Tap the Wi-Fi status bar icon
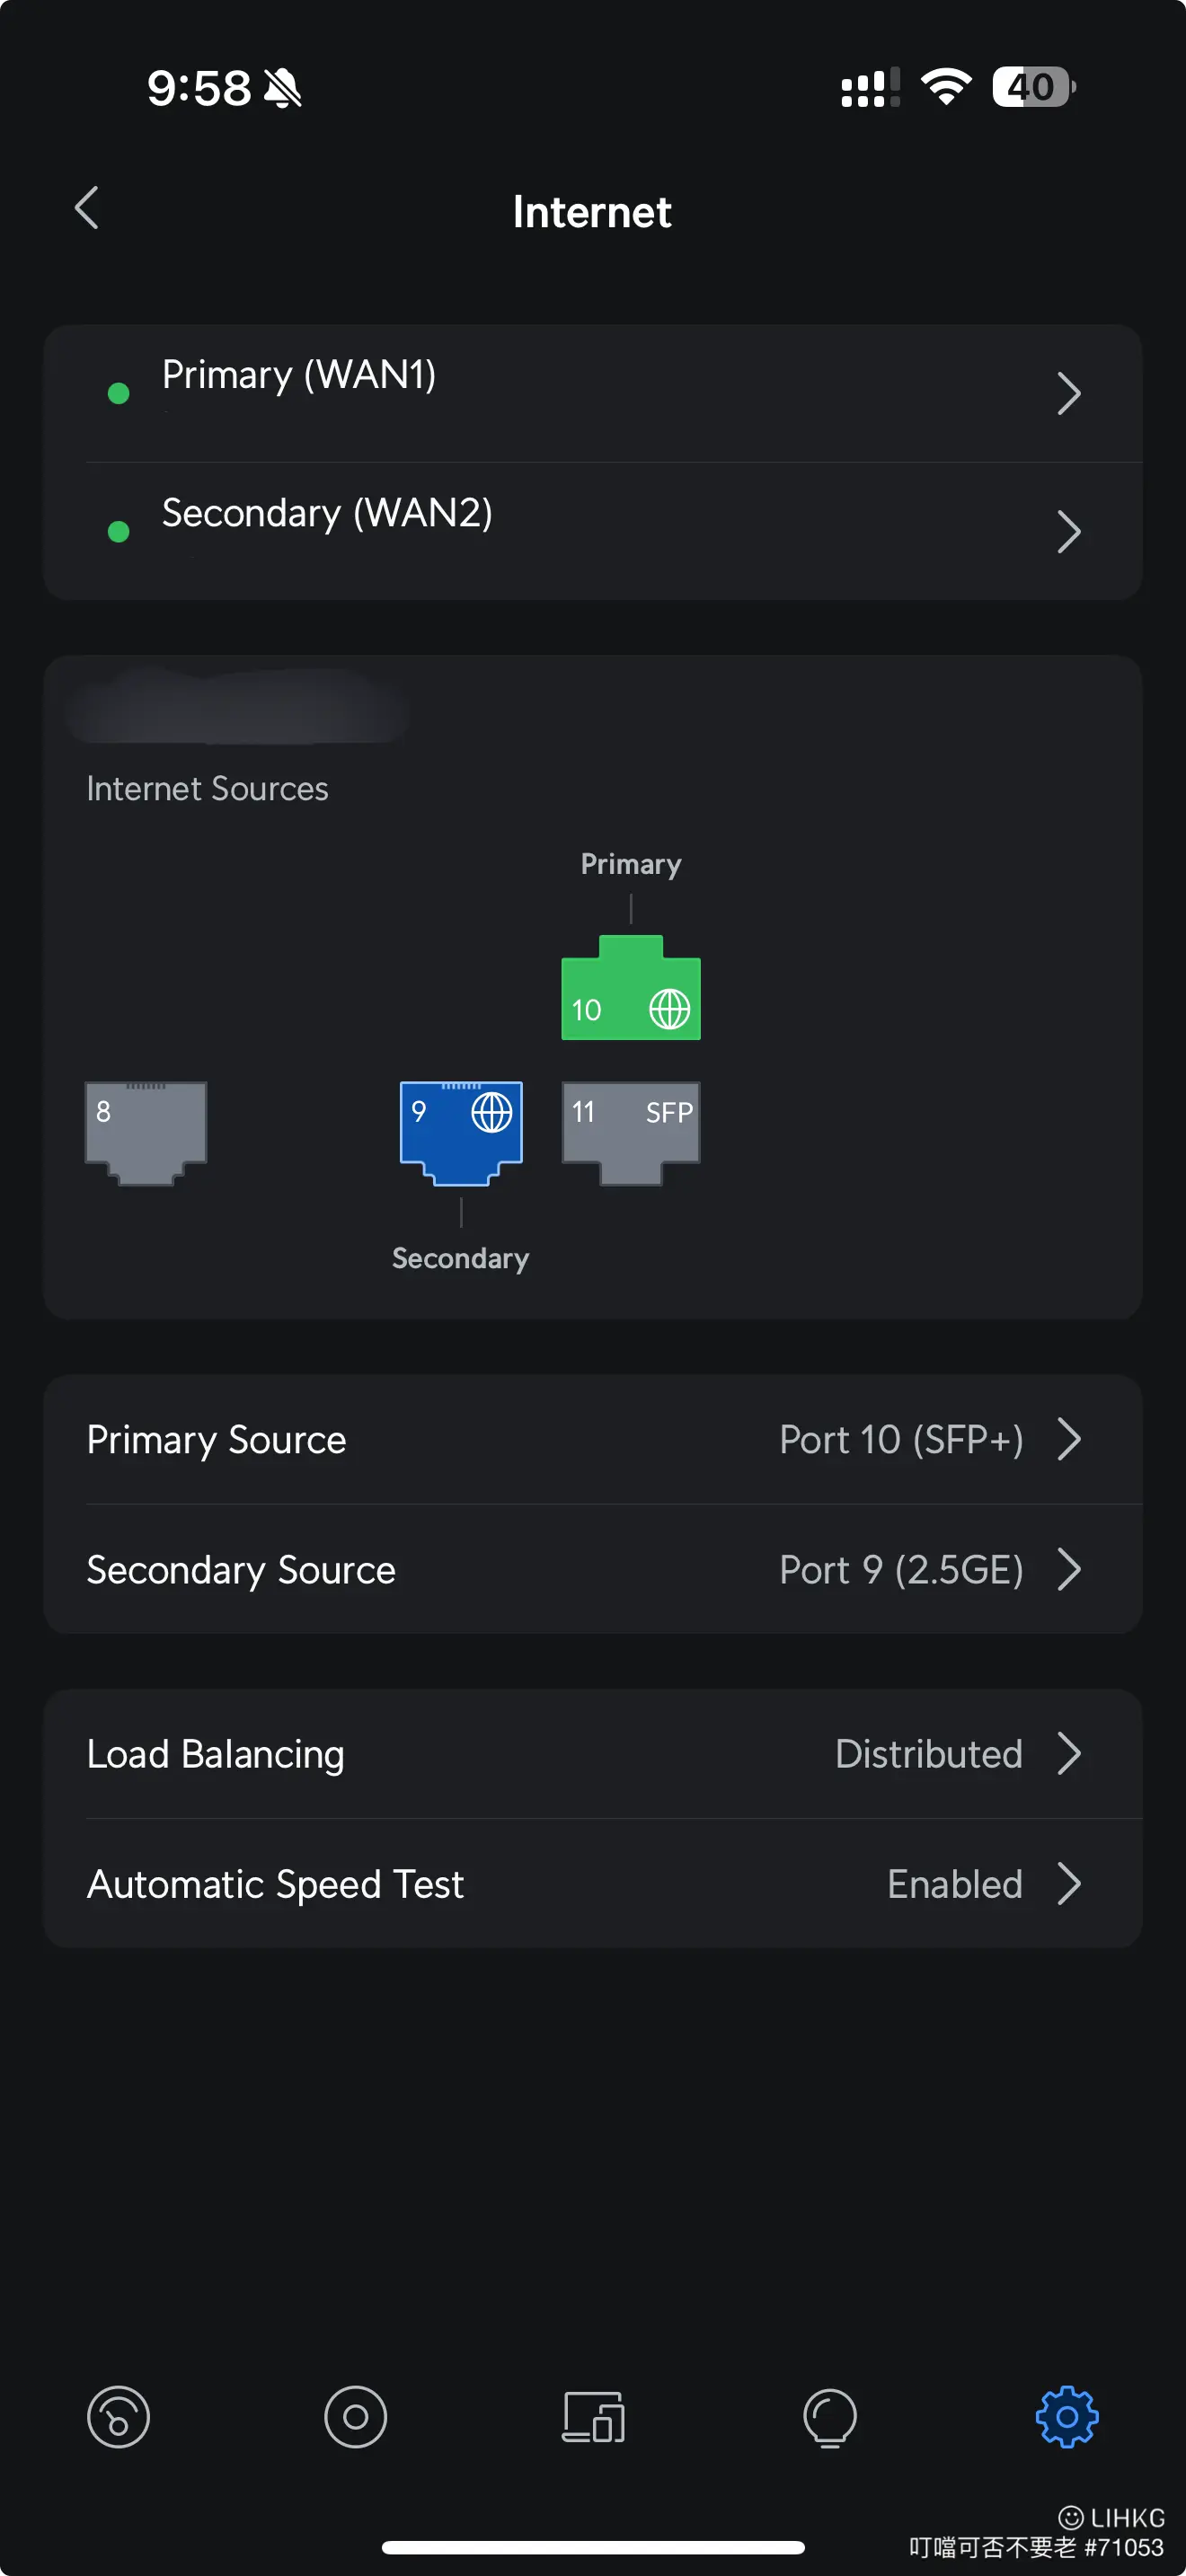Viewport: 1186px width, 2576px height. 945,87
